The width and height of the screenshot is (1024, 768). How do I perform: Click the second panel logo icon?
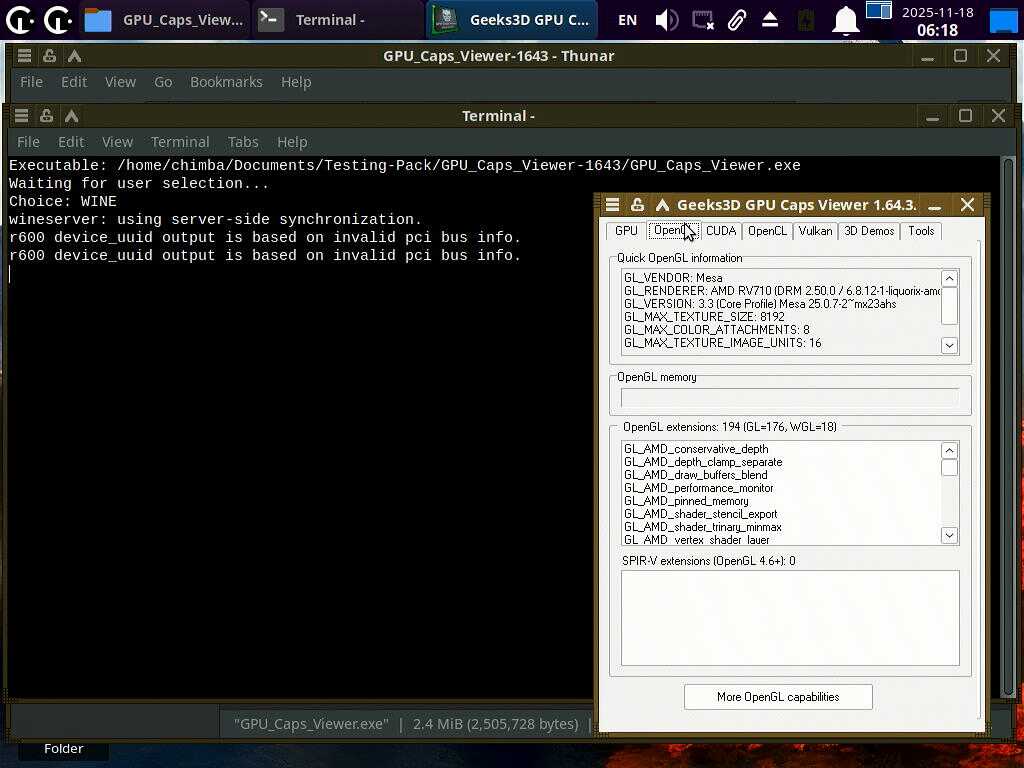[x=58, y=20]
